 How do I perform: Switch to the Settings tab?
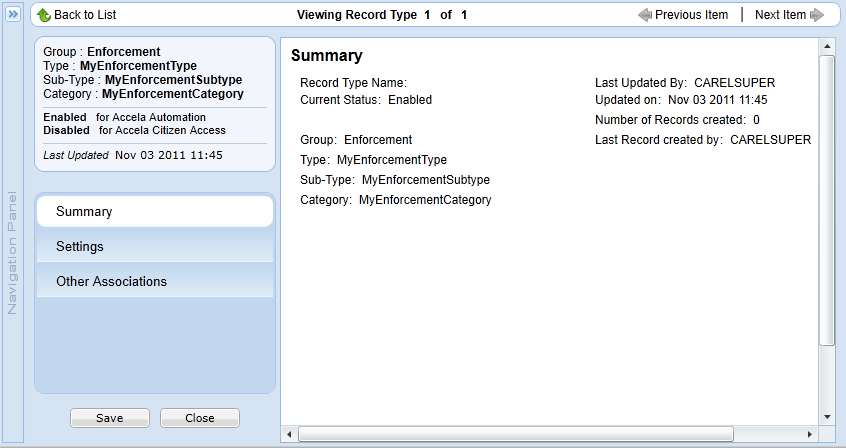coord(154,246)
